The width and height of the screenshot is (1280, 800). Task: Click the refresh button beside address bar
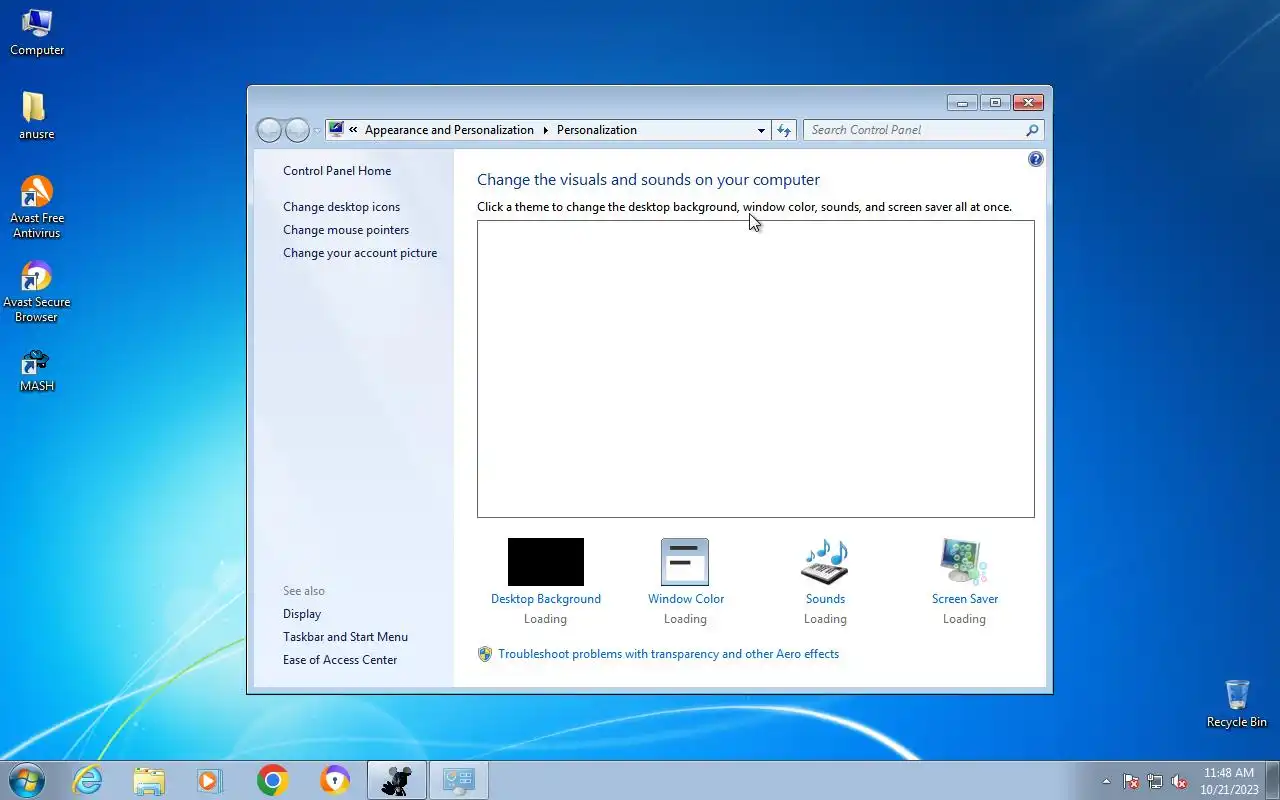point(784,130)
